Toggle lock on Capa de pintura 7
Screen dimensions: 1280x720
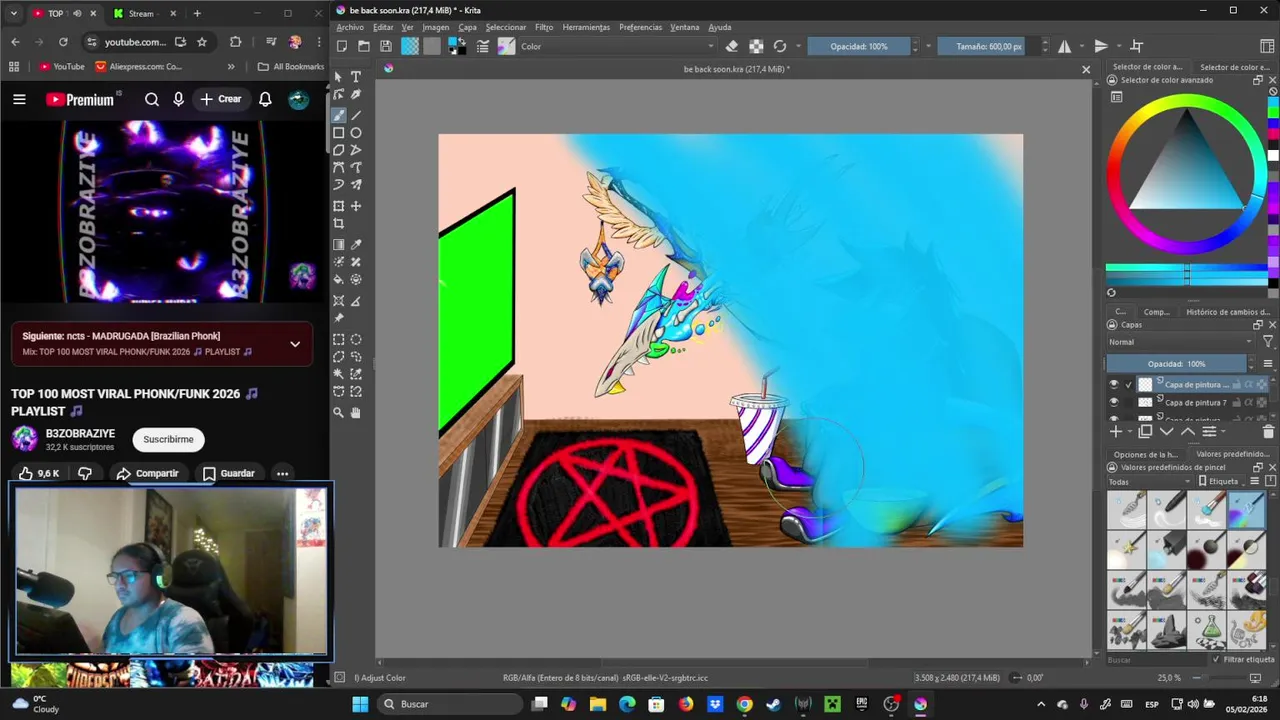click(x=1237, y=402)
